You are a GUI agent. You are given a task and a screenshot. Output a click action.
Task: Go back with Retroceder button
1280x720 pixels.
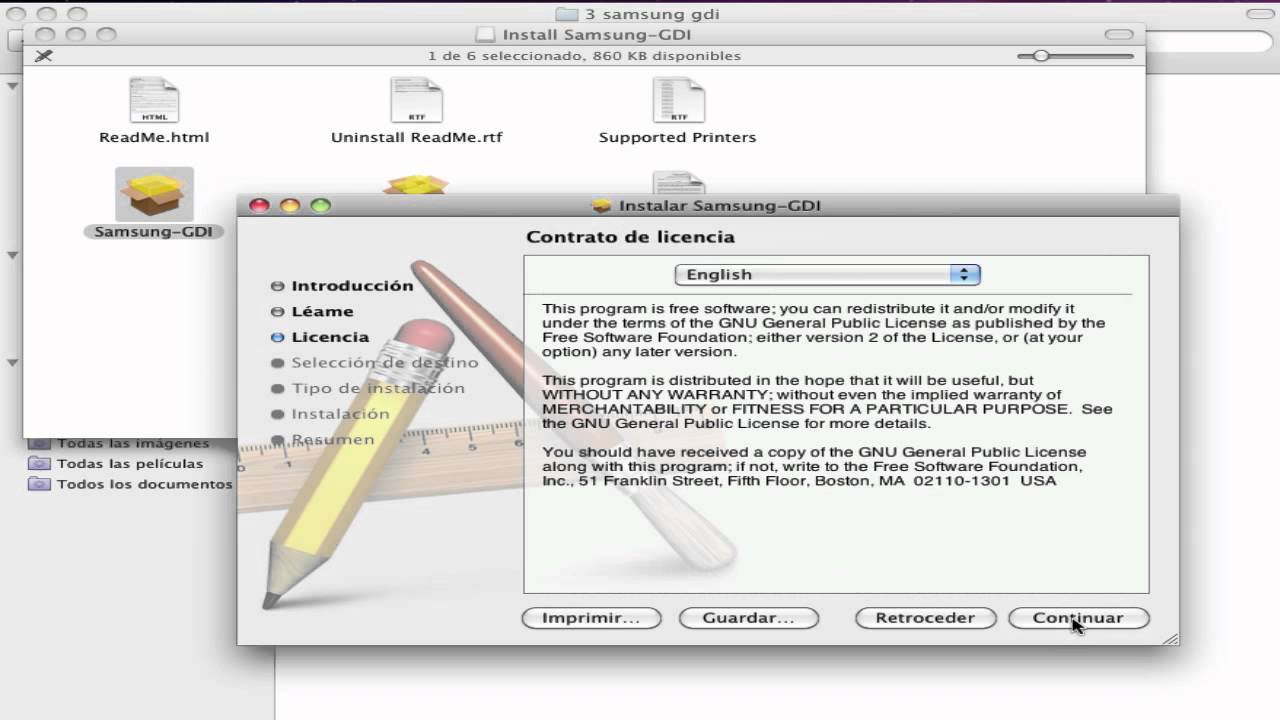pos(925,618)
